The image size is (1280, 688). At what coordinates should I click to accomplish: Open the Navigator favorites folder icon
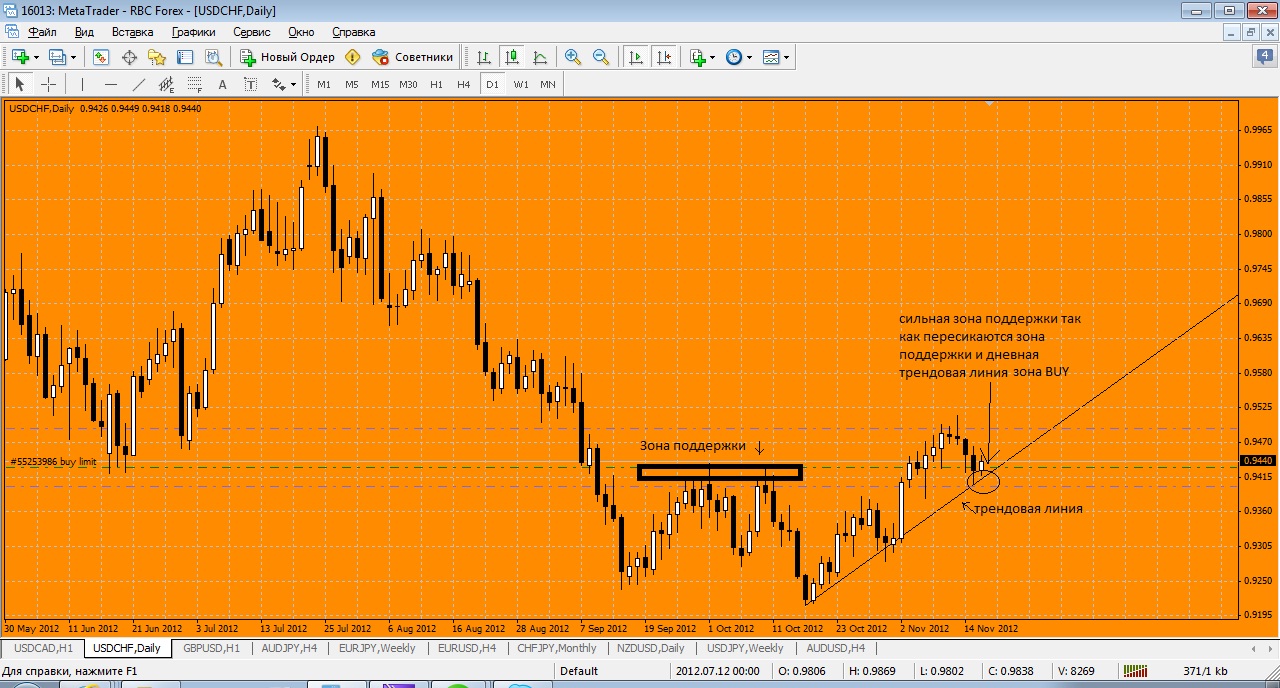[157, 57]
